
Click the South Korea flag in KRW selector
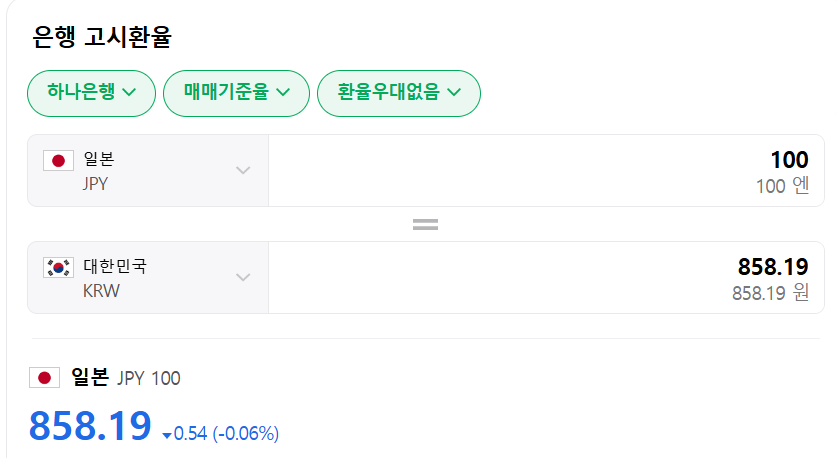tap(59, 267)
